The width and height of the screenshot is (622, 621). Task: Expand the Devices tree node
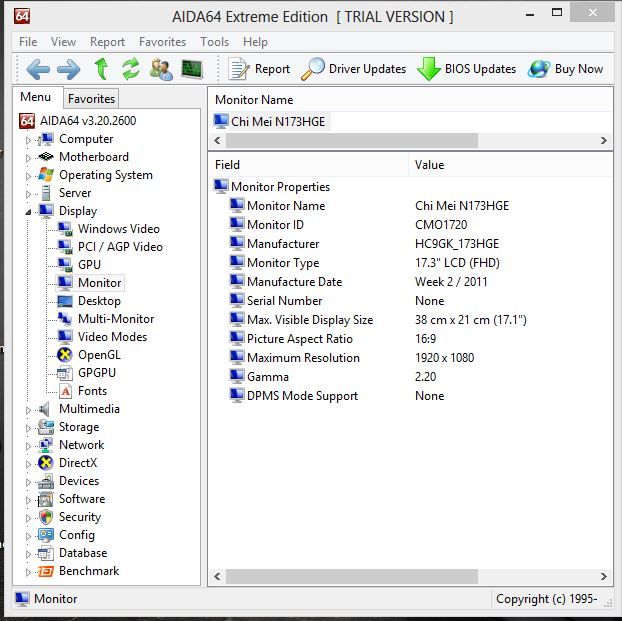pos(28,482)
